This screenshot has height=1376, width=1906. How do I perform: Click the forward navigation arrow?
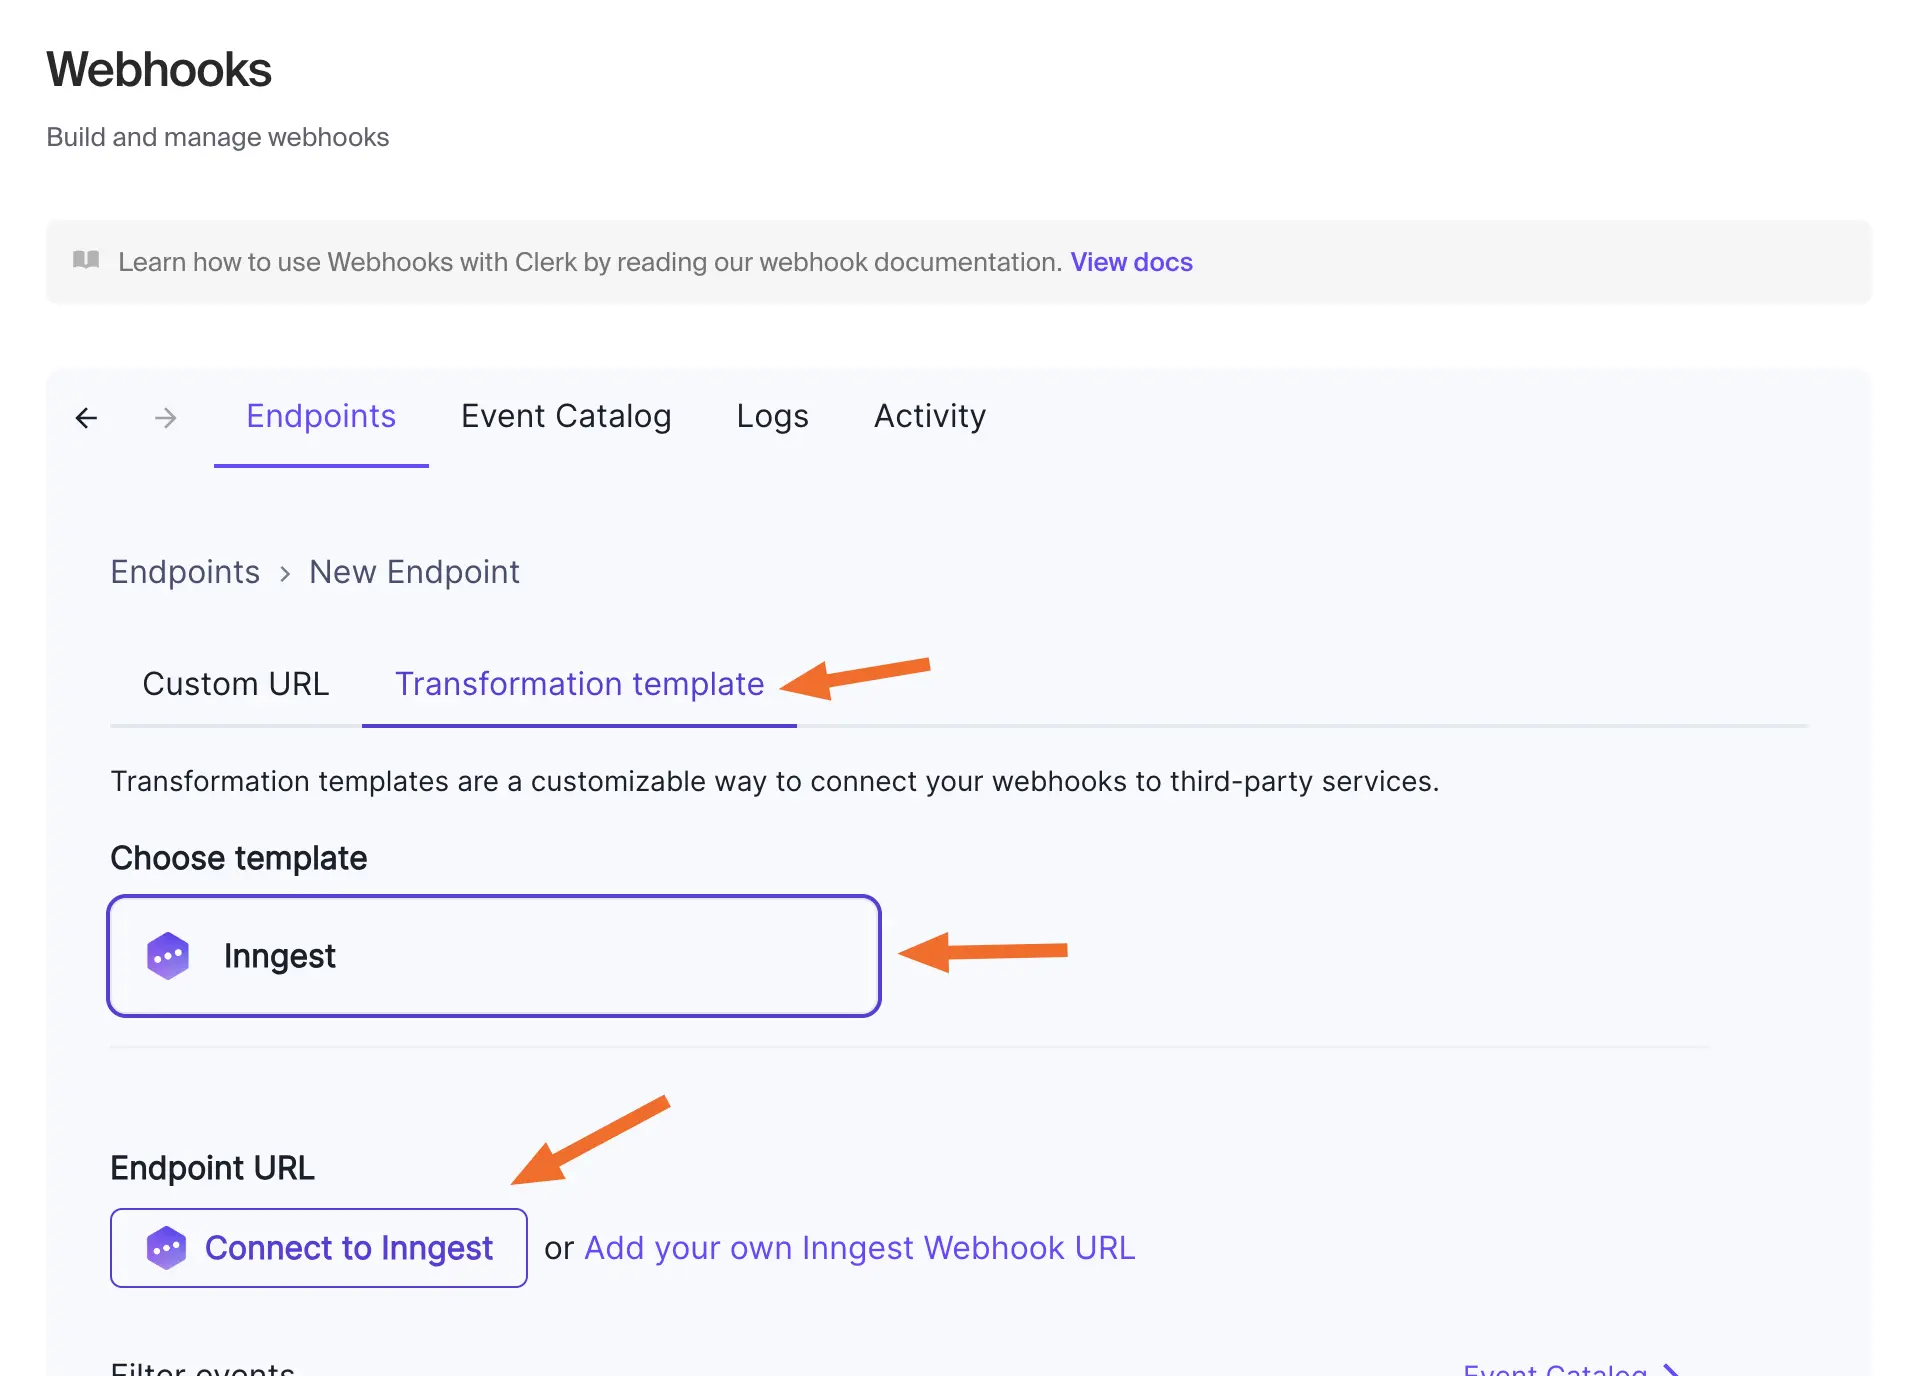tap(165, 417)
